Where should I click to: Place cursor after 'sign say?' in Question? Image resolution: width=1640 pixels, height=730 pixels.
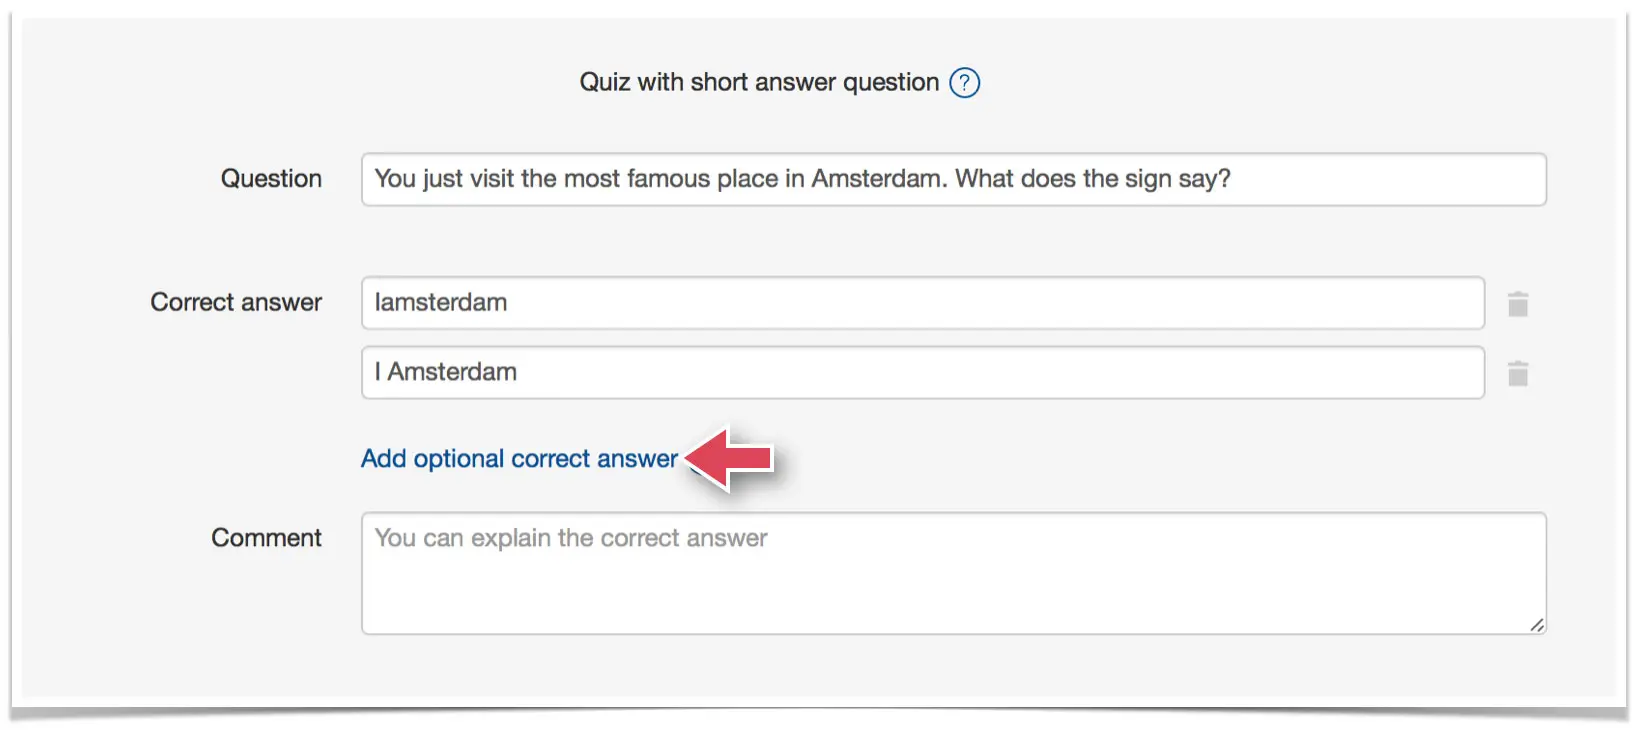1233,179
